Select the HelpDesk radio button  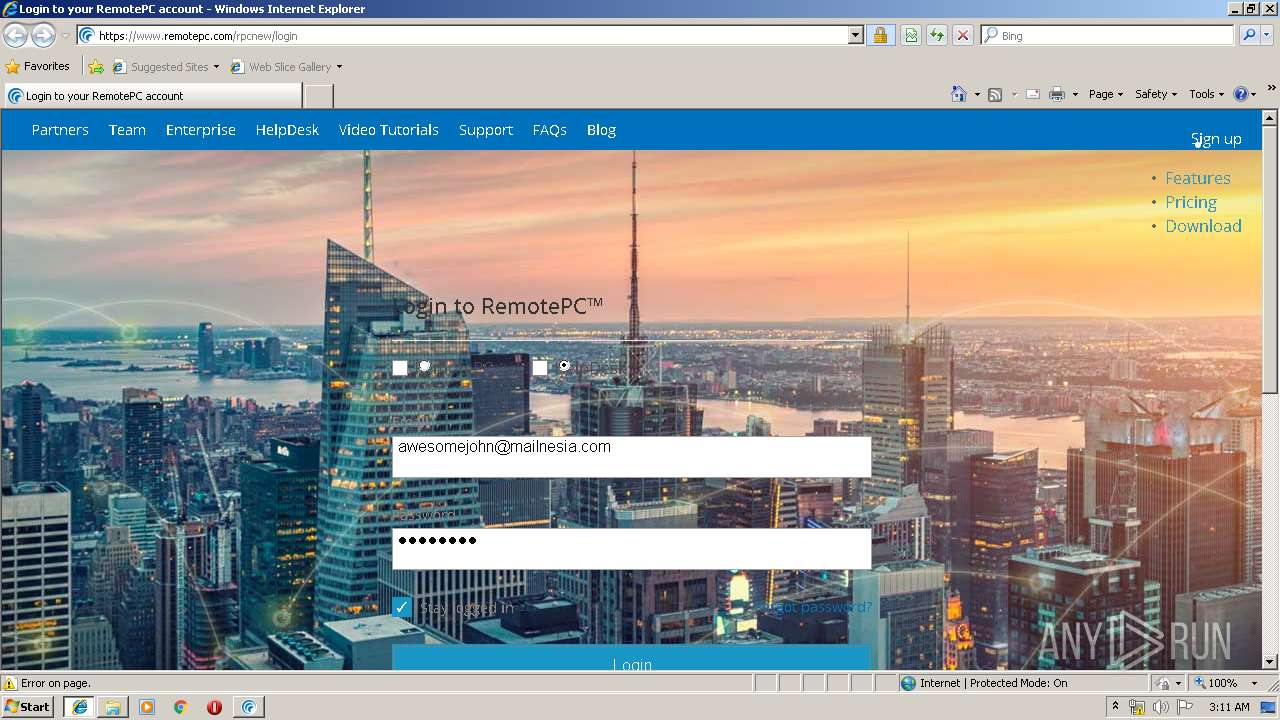(x=565, y=366)
